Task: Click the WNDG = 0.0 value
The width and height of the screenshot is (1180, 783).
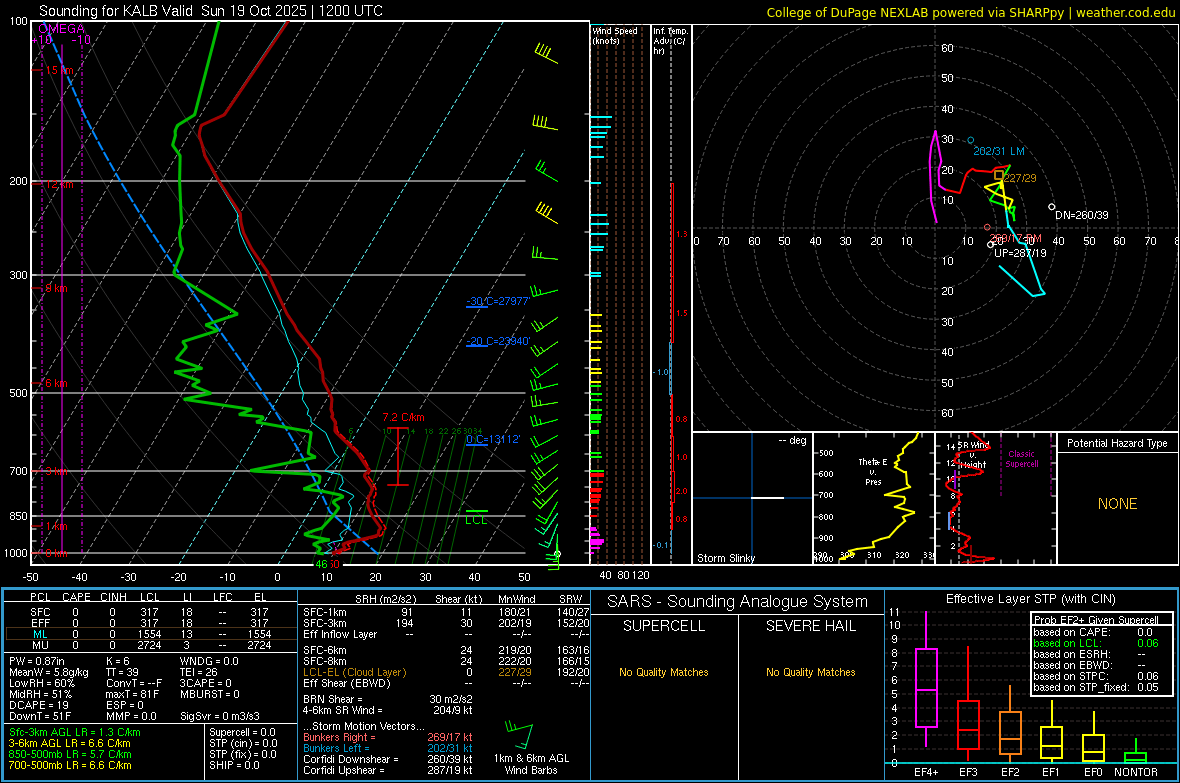Action: point(209,661)
